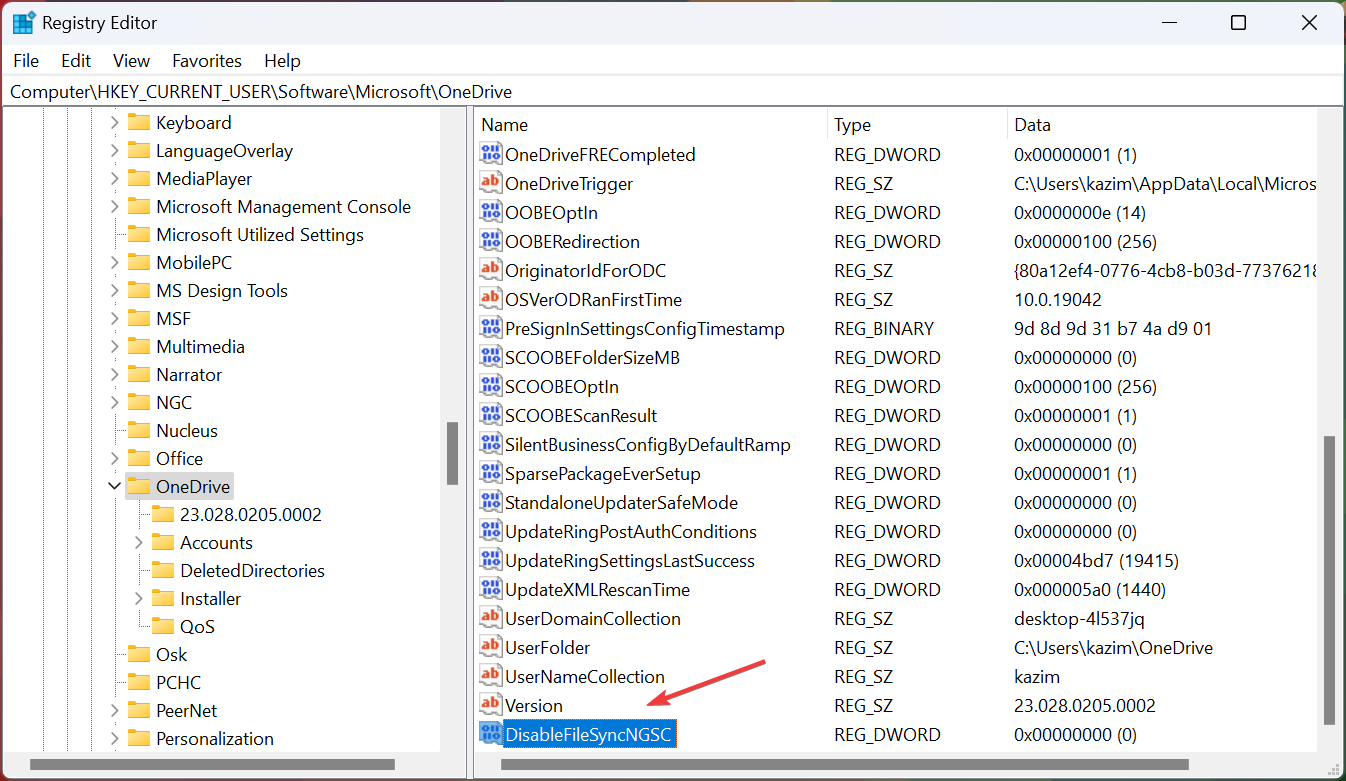1346x781 pixels.
Task: Click the UserNameCollection string icon
Action: pyautogui.click(x=490, y=676)
